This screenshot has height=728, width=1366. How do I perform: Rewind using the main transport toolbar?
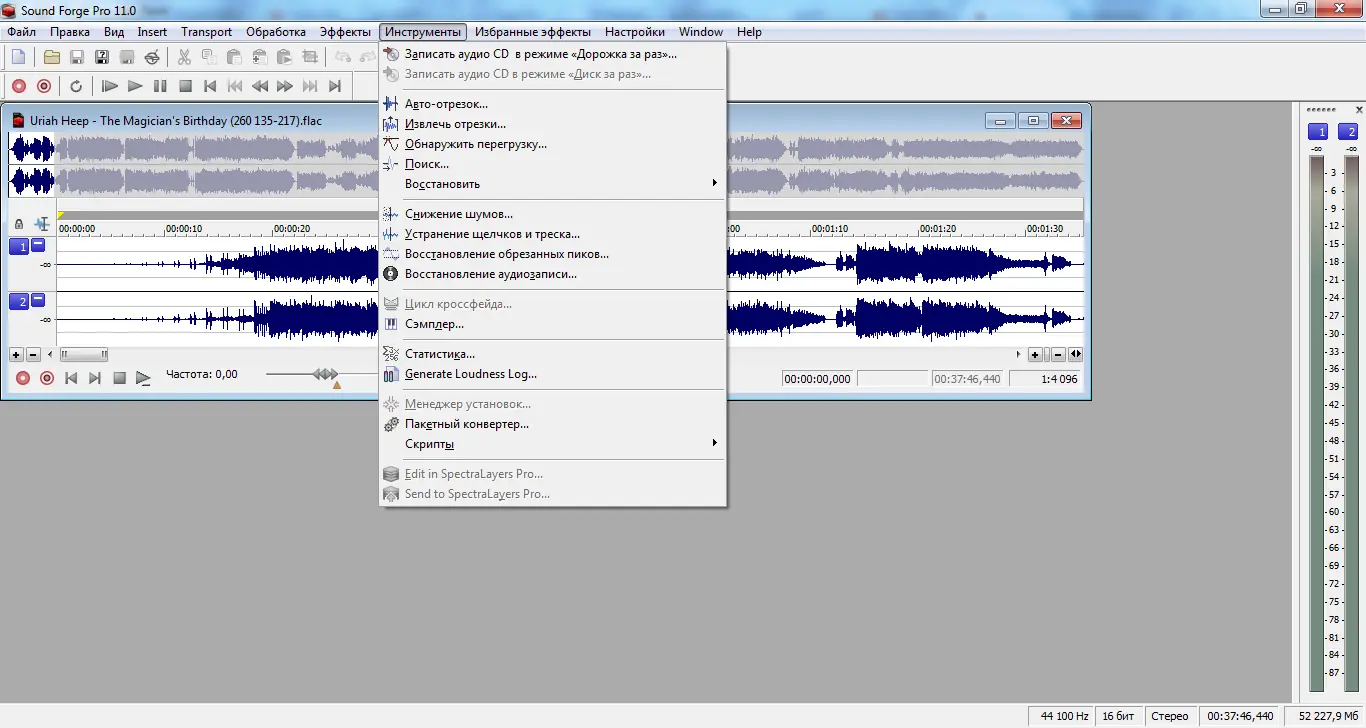coord(260,86)
